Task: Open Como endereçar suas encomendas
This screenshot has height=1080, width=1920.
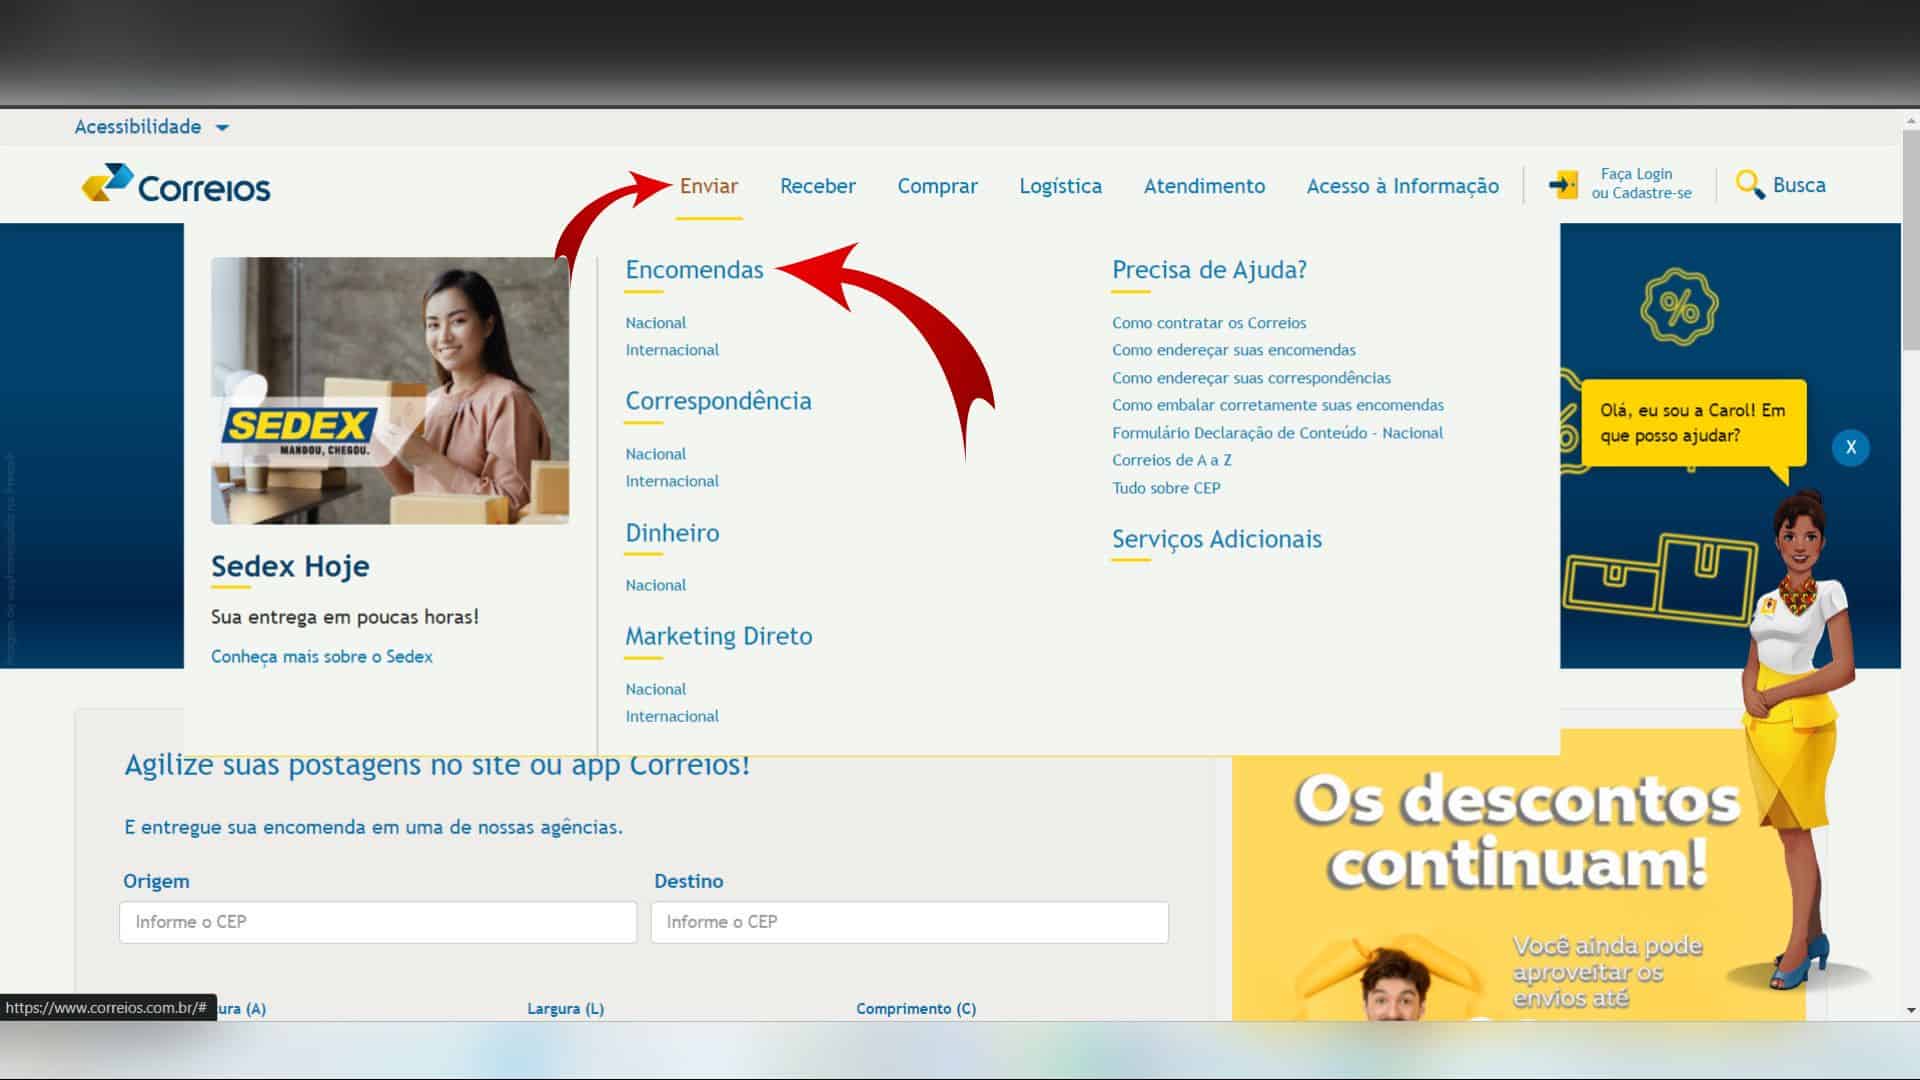Action: [x=1234, y=350]
